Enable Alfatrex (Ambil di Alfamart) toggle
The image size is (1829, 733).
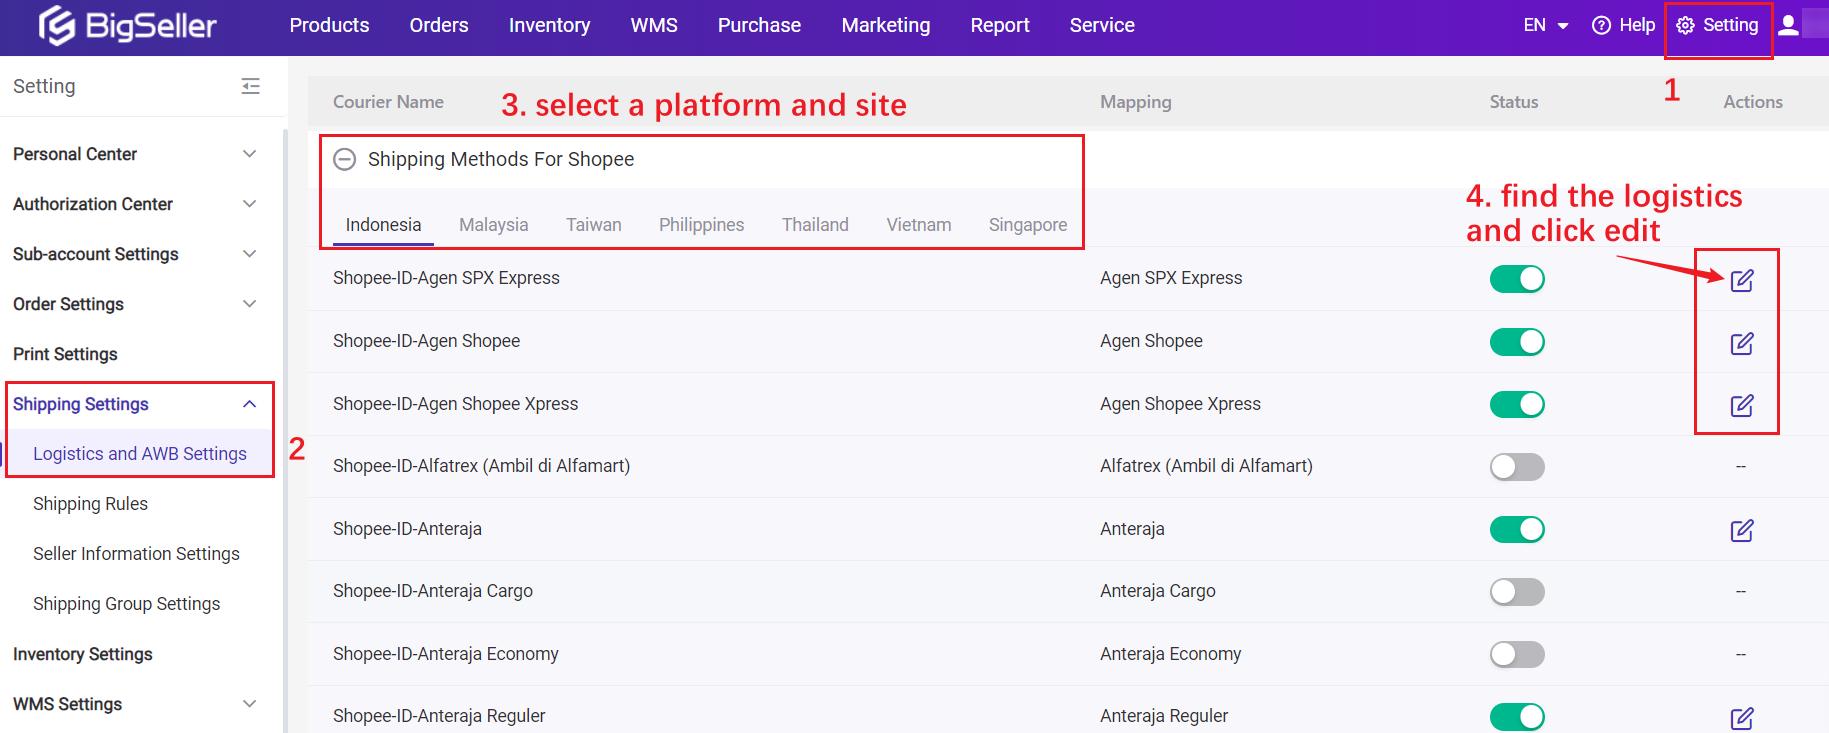(1517, 467)
